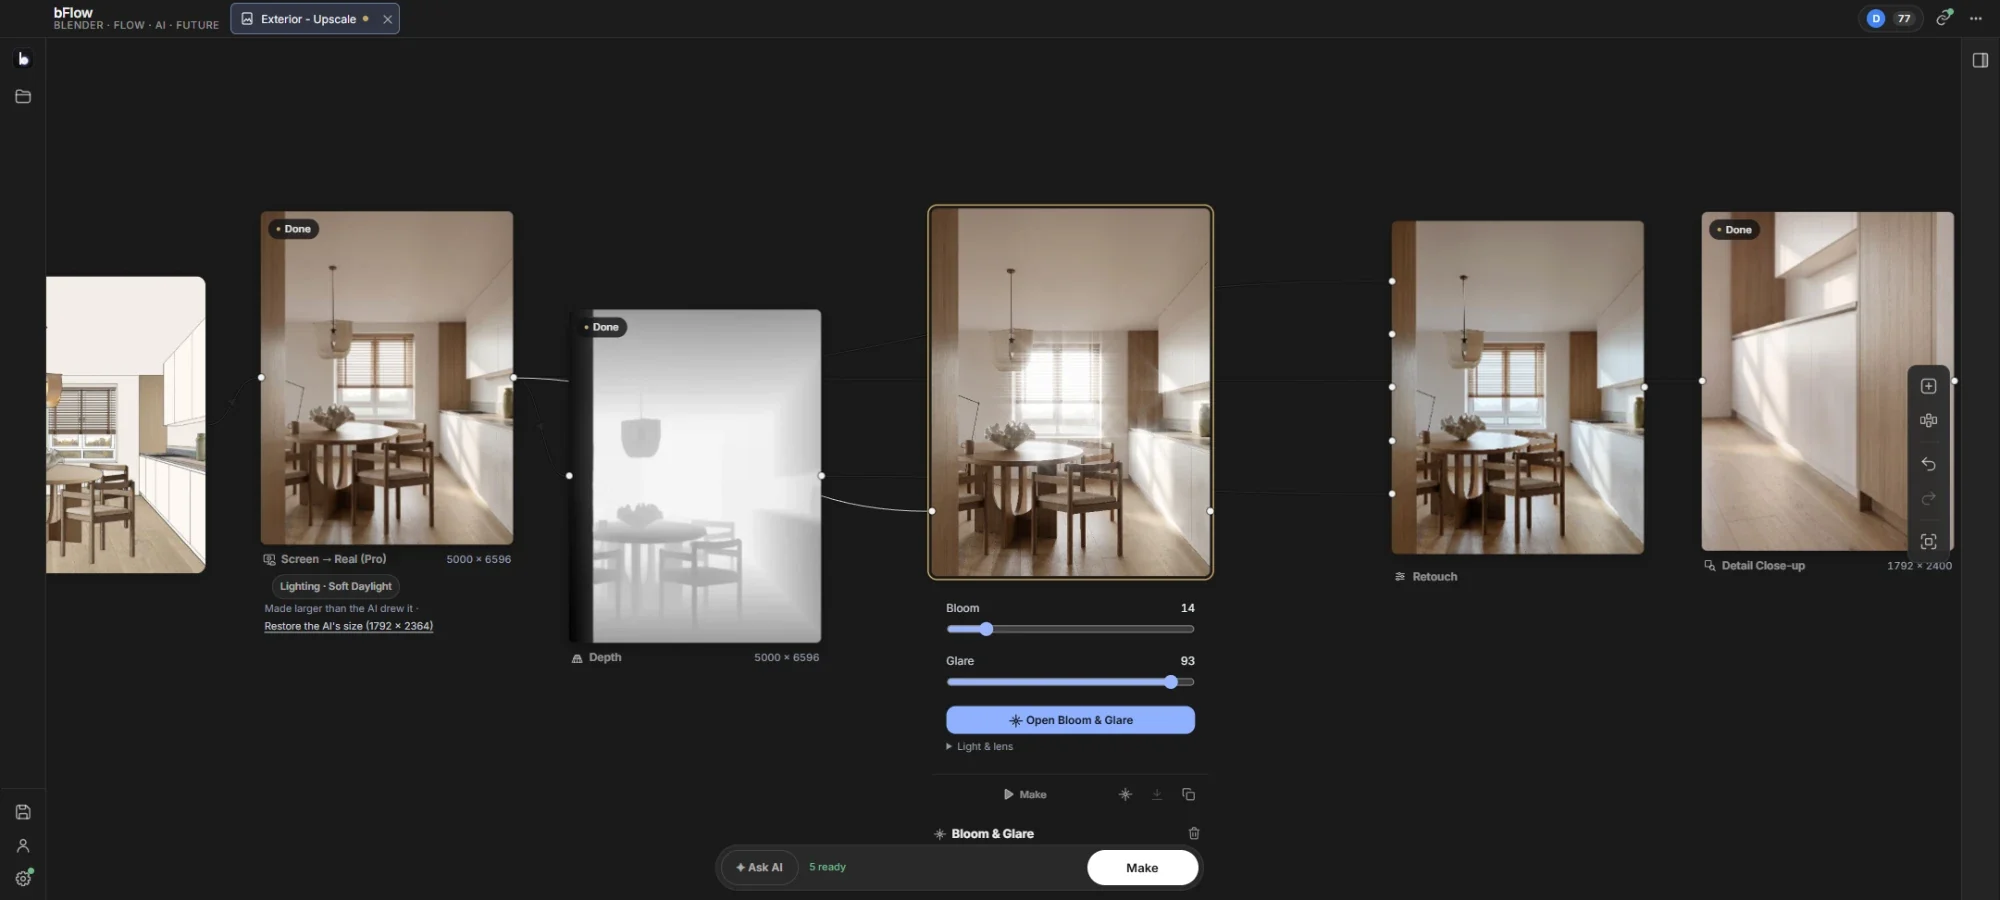
Task: Select the Screen → Real (Pro) node image
Action: pyautogui.click(x=387, y=378)
